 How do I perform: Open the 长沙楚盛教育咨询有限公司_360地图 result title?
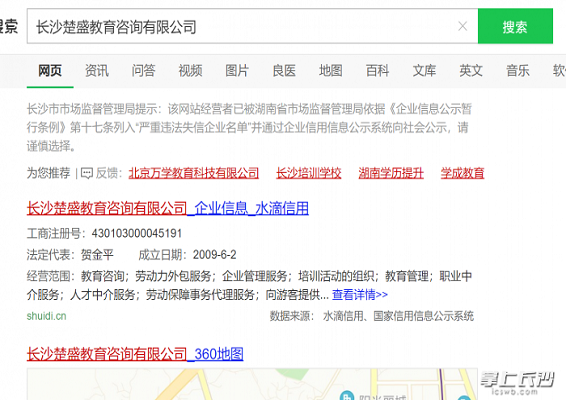coord(135,354)
